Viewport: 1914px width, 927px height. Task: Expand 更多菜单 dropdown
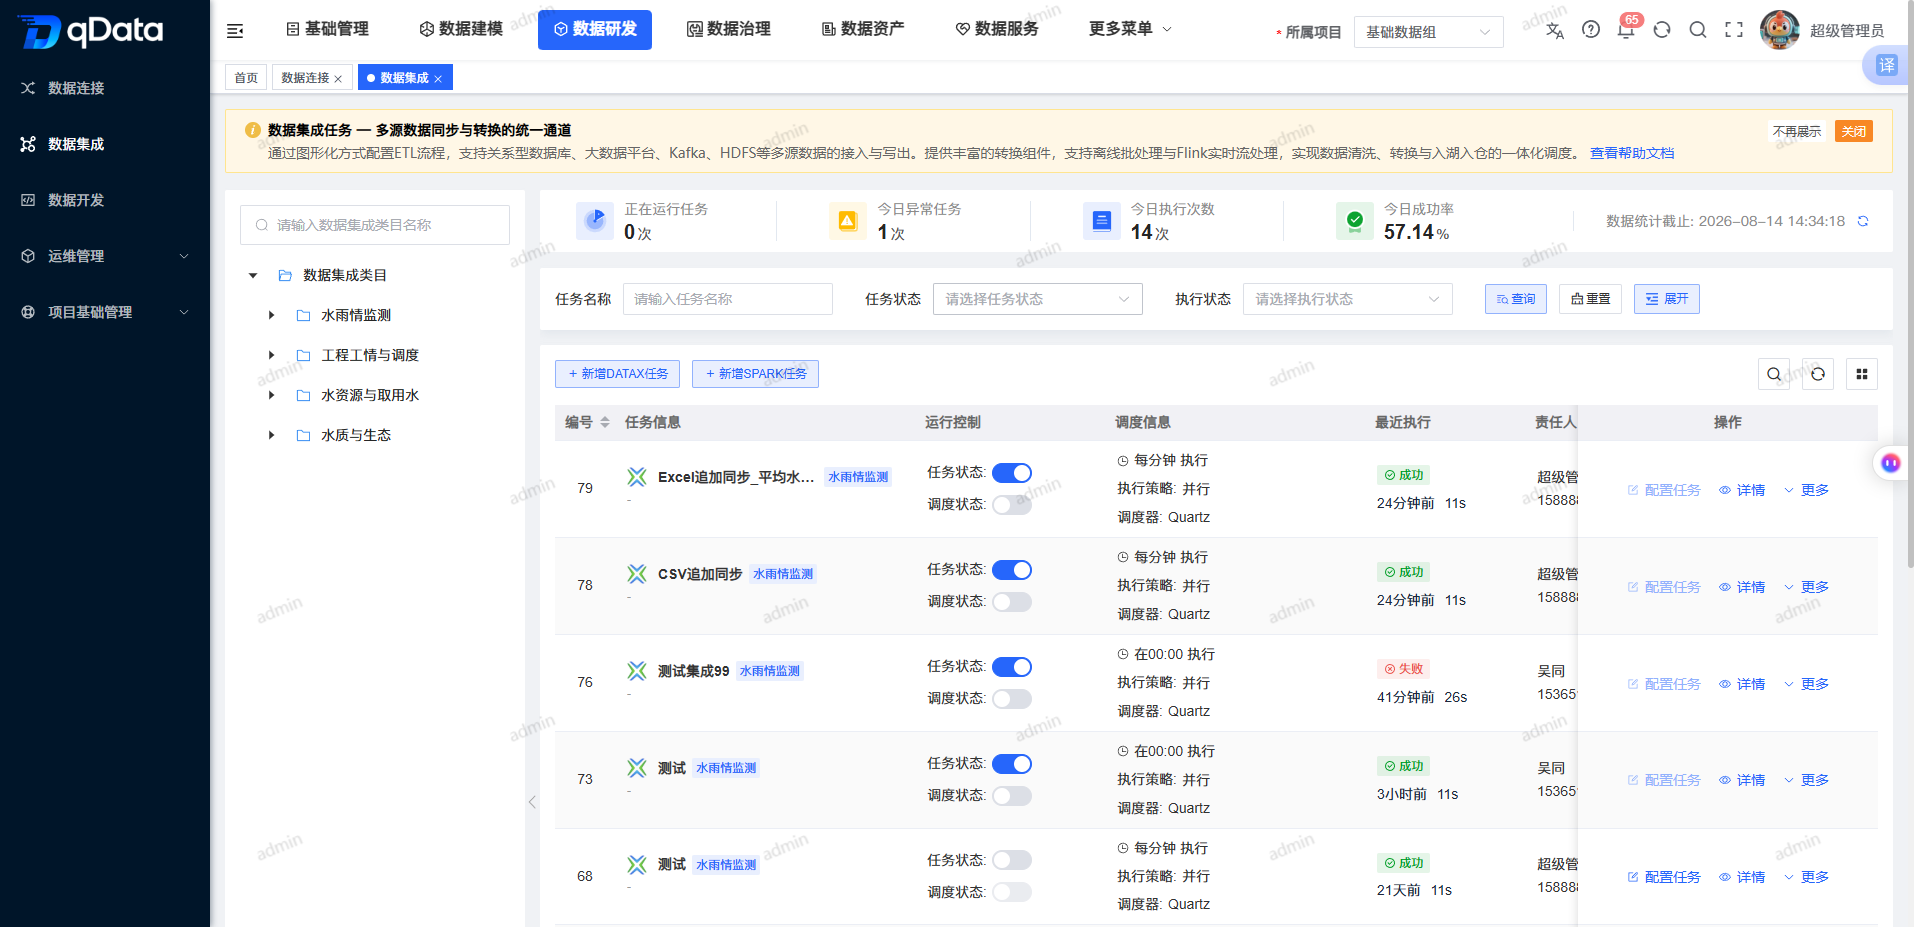click(x=1130, y=29)
